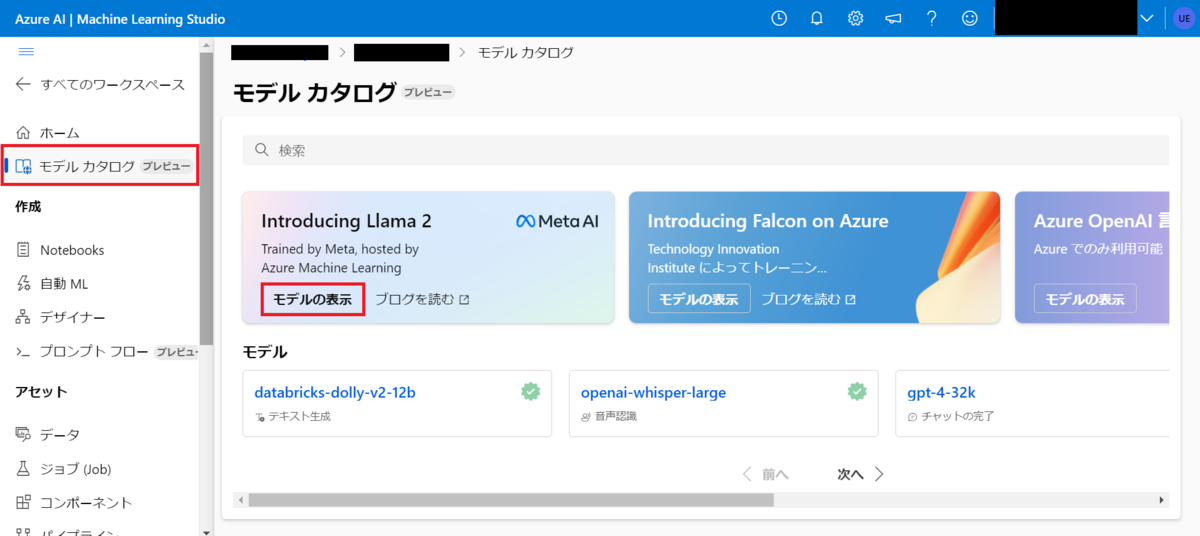Click the lightning icon for 自動 ML

(x=23, y=284)
